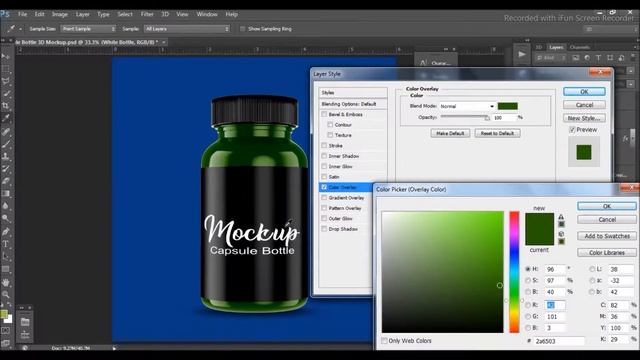Select the Blur tool

(x=6, y=206)
